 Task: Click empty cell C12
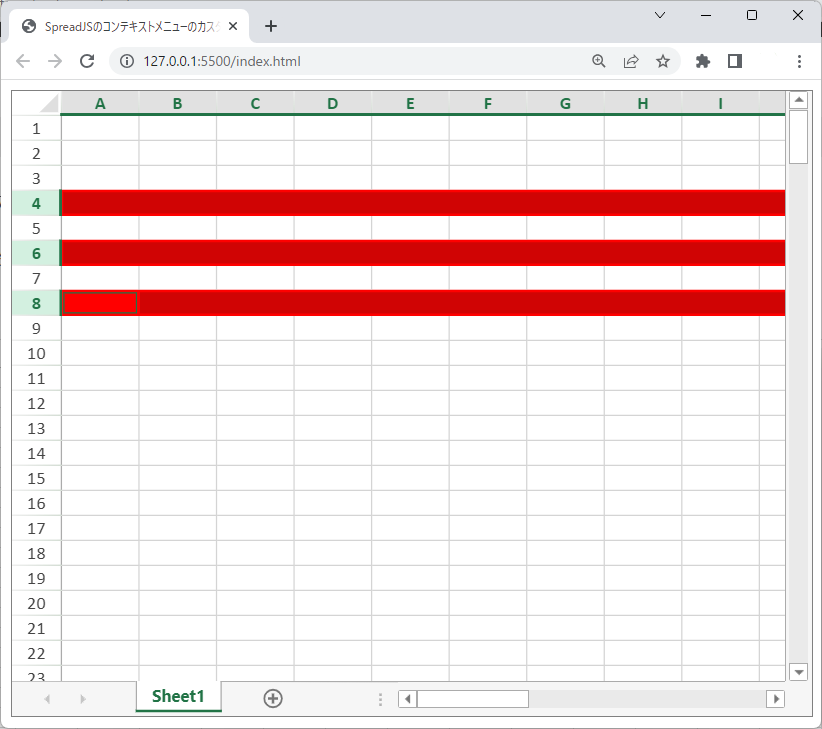click(x=255, y=404)
